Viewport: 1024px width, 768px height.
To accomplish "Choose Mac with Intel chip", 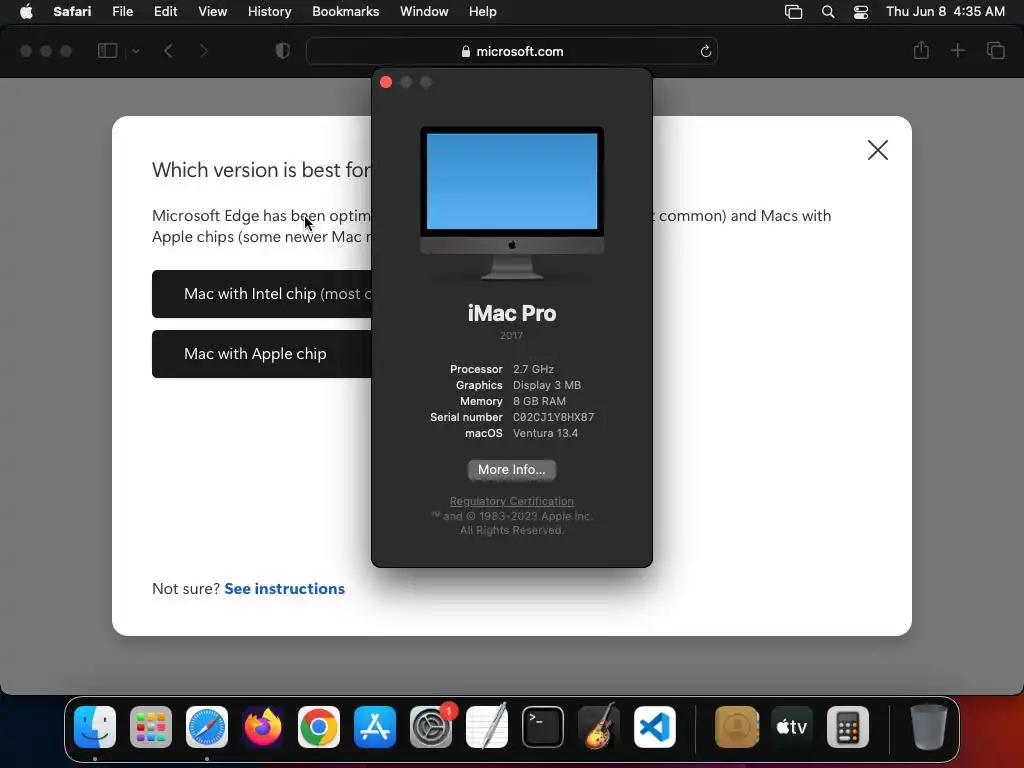I will point(262,294).
